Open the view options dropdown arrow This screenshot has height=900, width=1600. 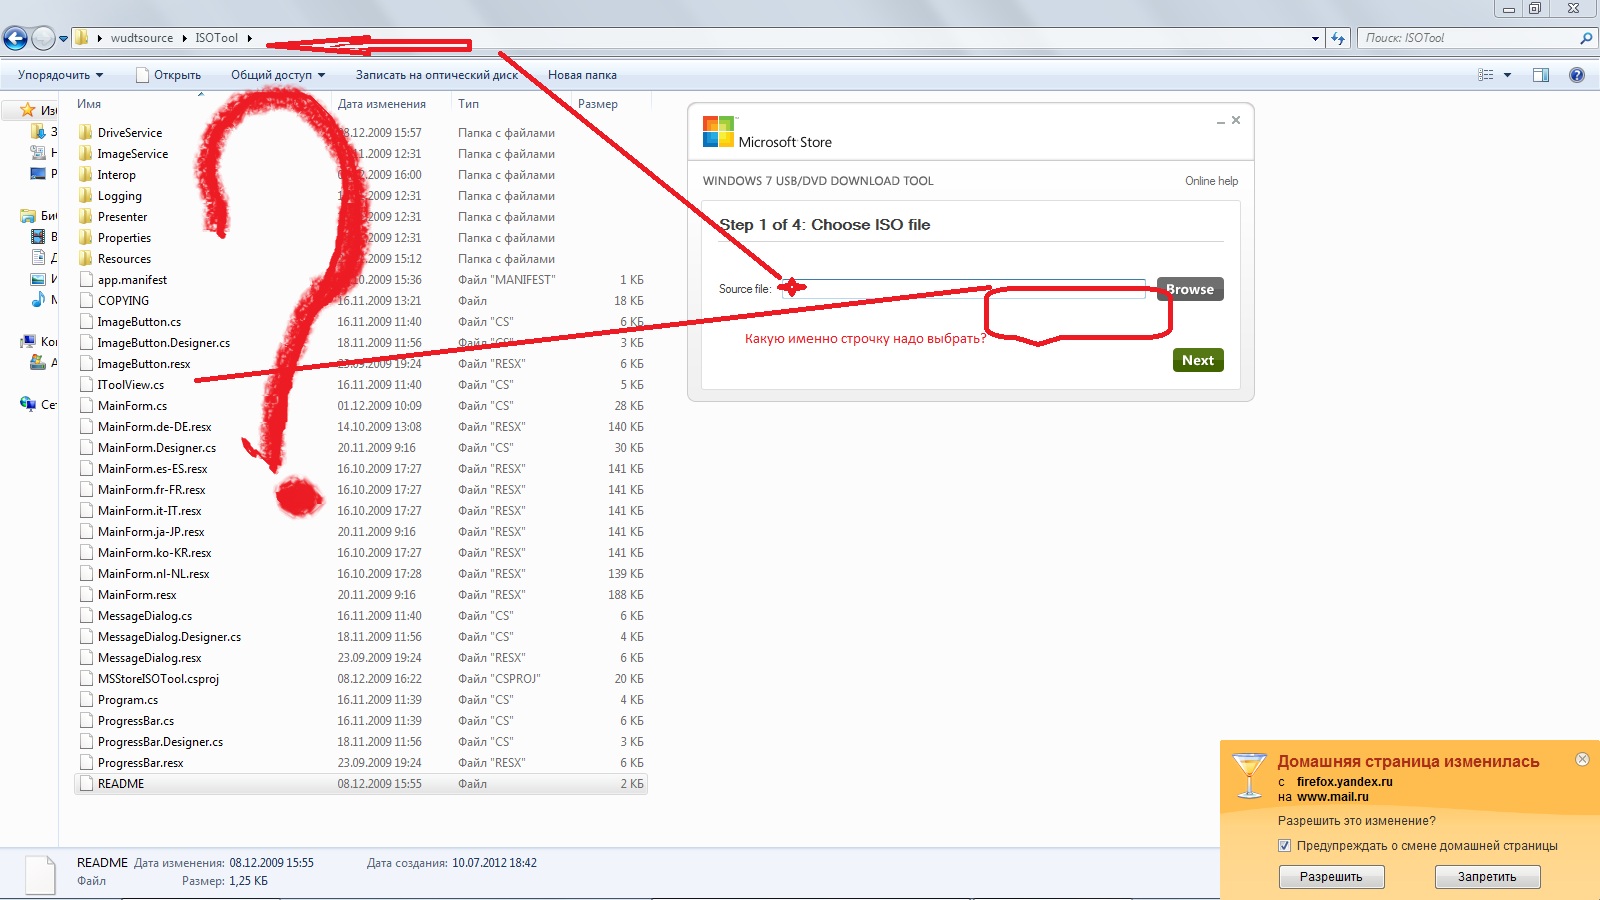[x=1507, y=75]
